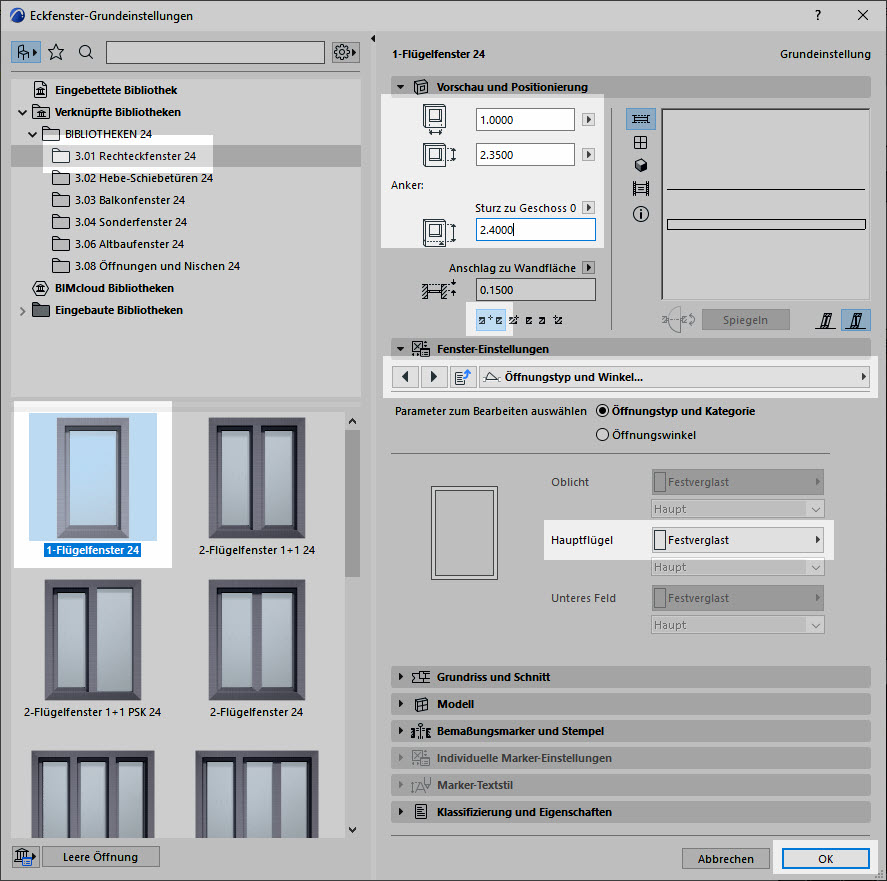Open the Hauptflügel Festverglast dropdown
Image resolution: width=887 pixels, height=881 pixels.
coord(737,540)
